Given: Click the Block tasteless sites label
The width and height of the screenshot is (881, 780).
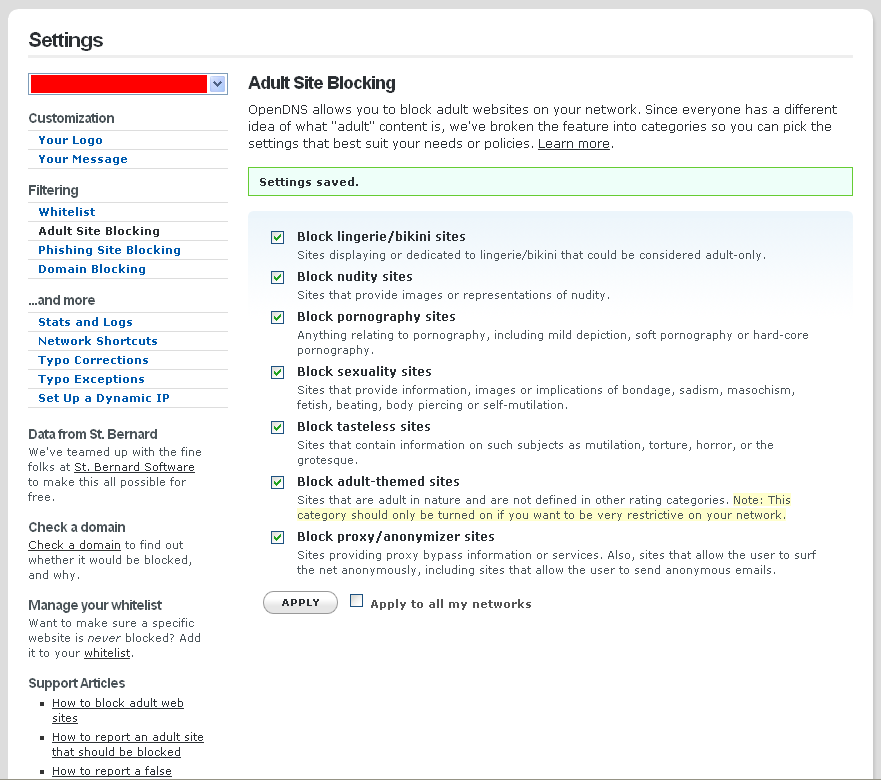Looking at the screenshot, I should (364, 427).
